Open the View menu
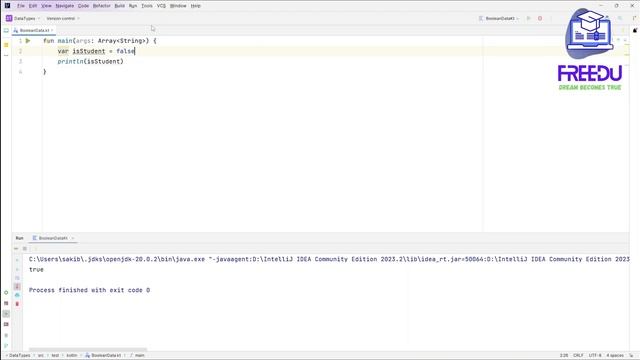This screenshot has height=360, width=640. (47, 6)
